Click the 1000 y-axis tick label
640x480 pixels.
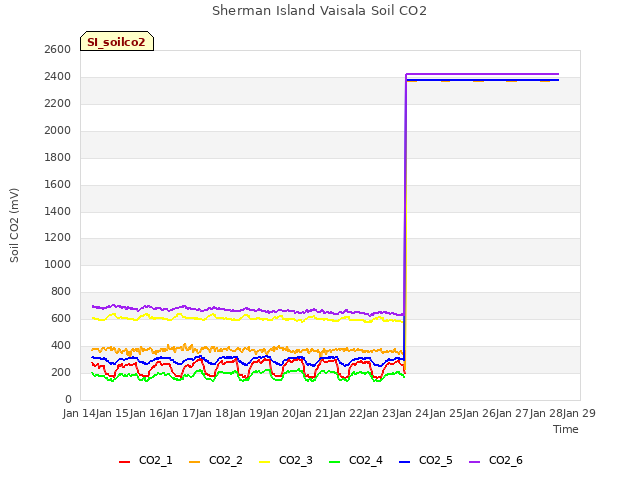58,265
